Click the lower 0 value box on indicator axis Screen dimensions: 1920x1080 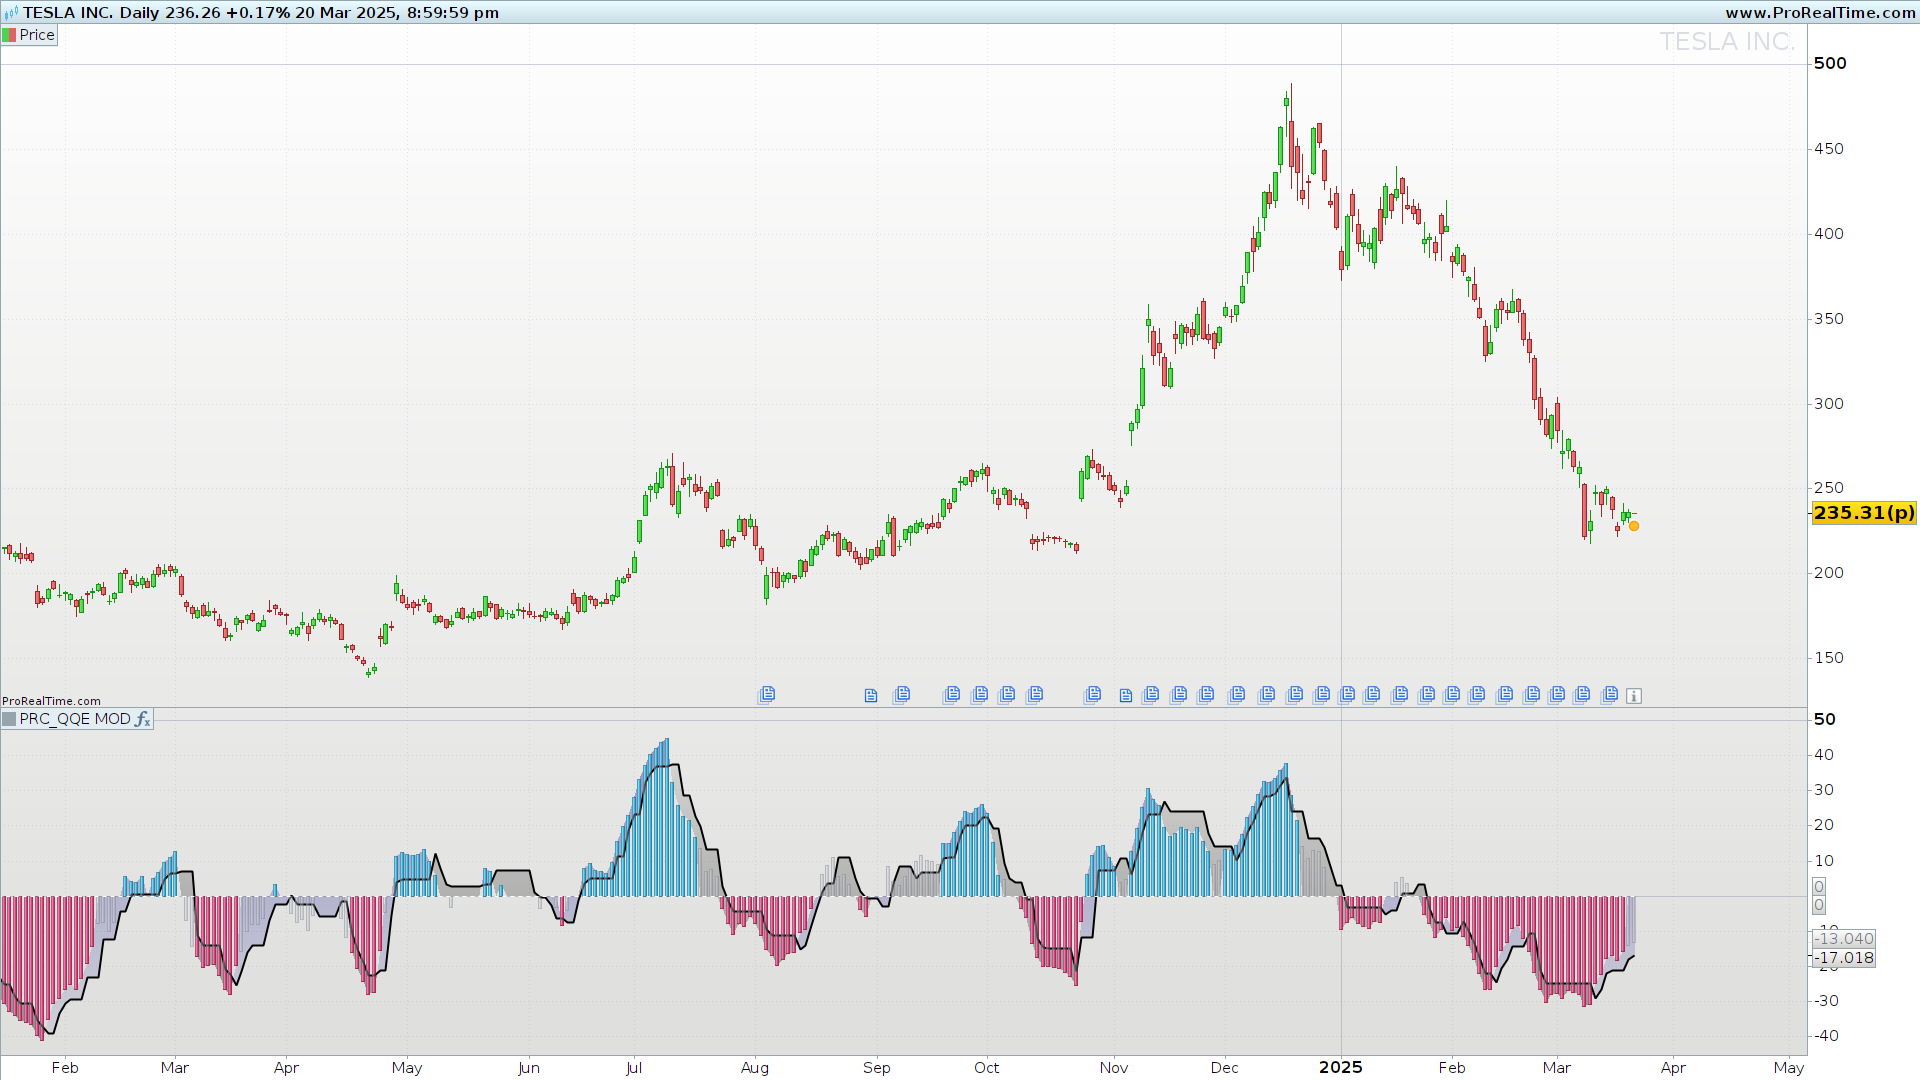pyautogui.click(x=1819, y=905)
